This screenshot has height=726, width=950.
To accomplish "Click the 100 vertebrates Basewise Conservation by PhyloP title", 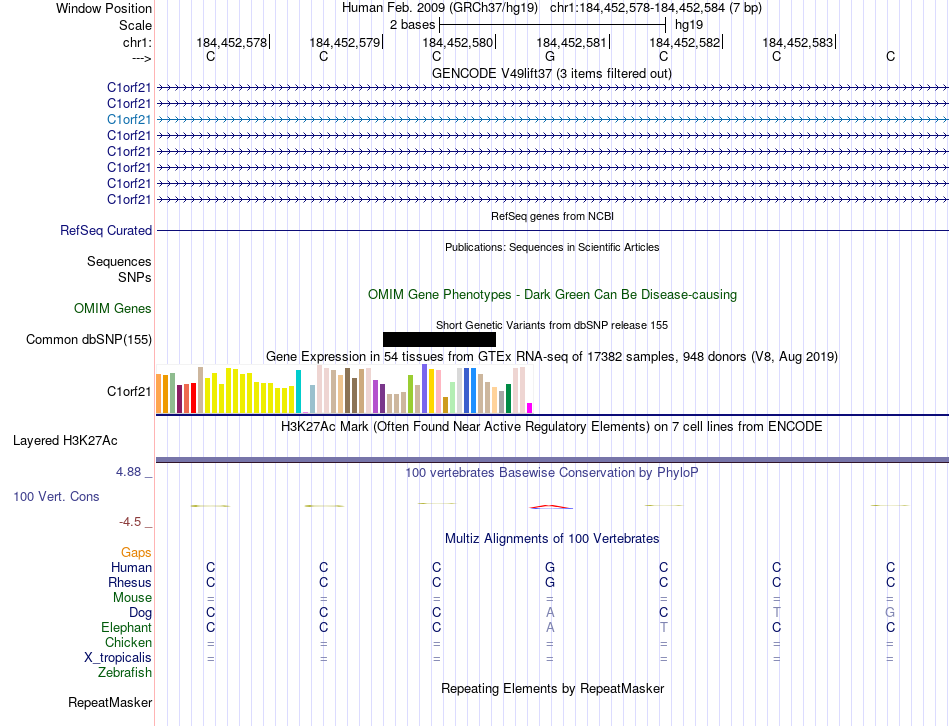I will coord(551,472).
